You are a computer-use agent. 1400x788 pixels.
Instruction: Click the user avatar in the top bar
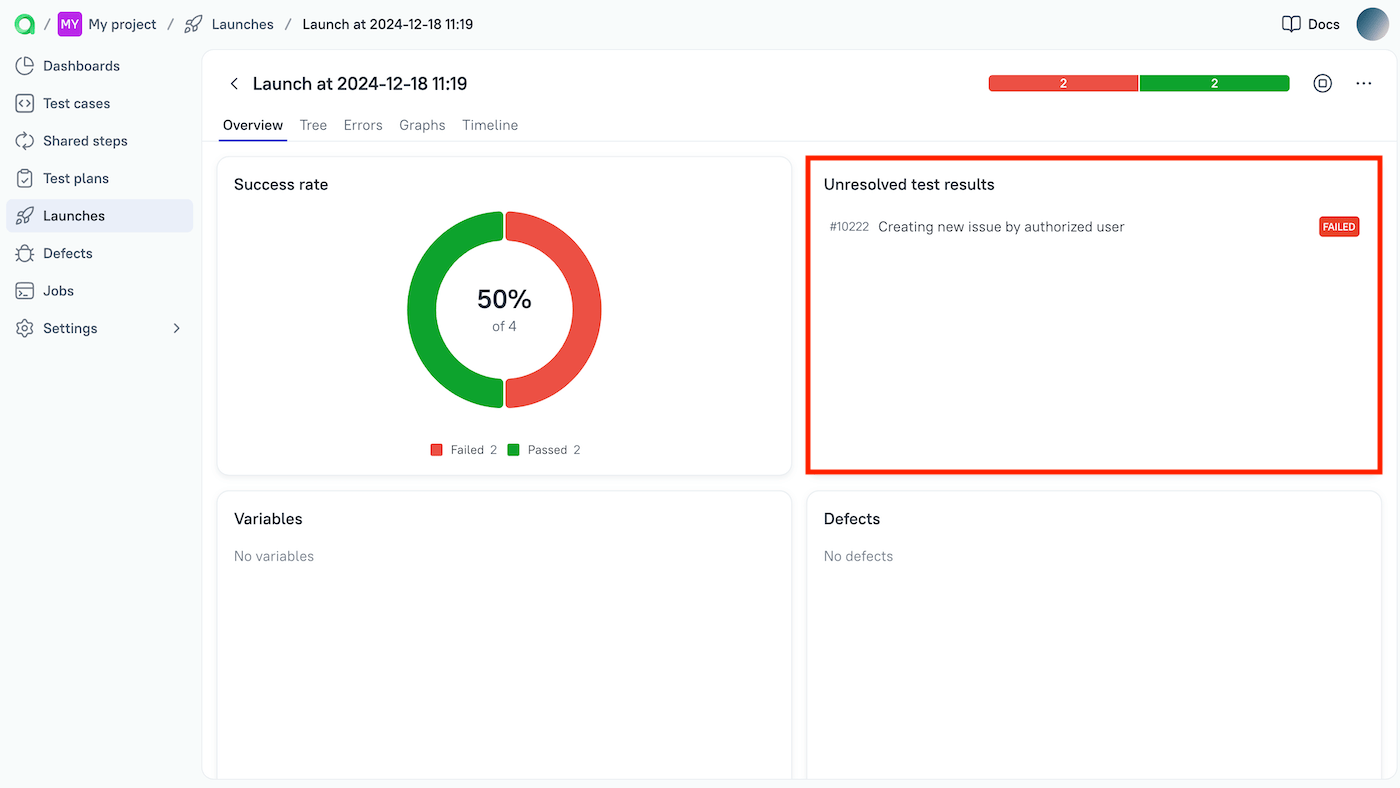pos(1372,23)
